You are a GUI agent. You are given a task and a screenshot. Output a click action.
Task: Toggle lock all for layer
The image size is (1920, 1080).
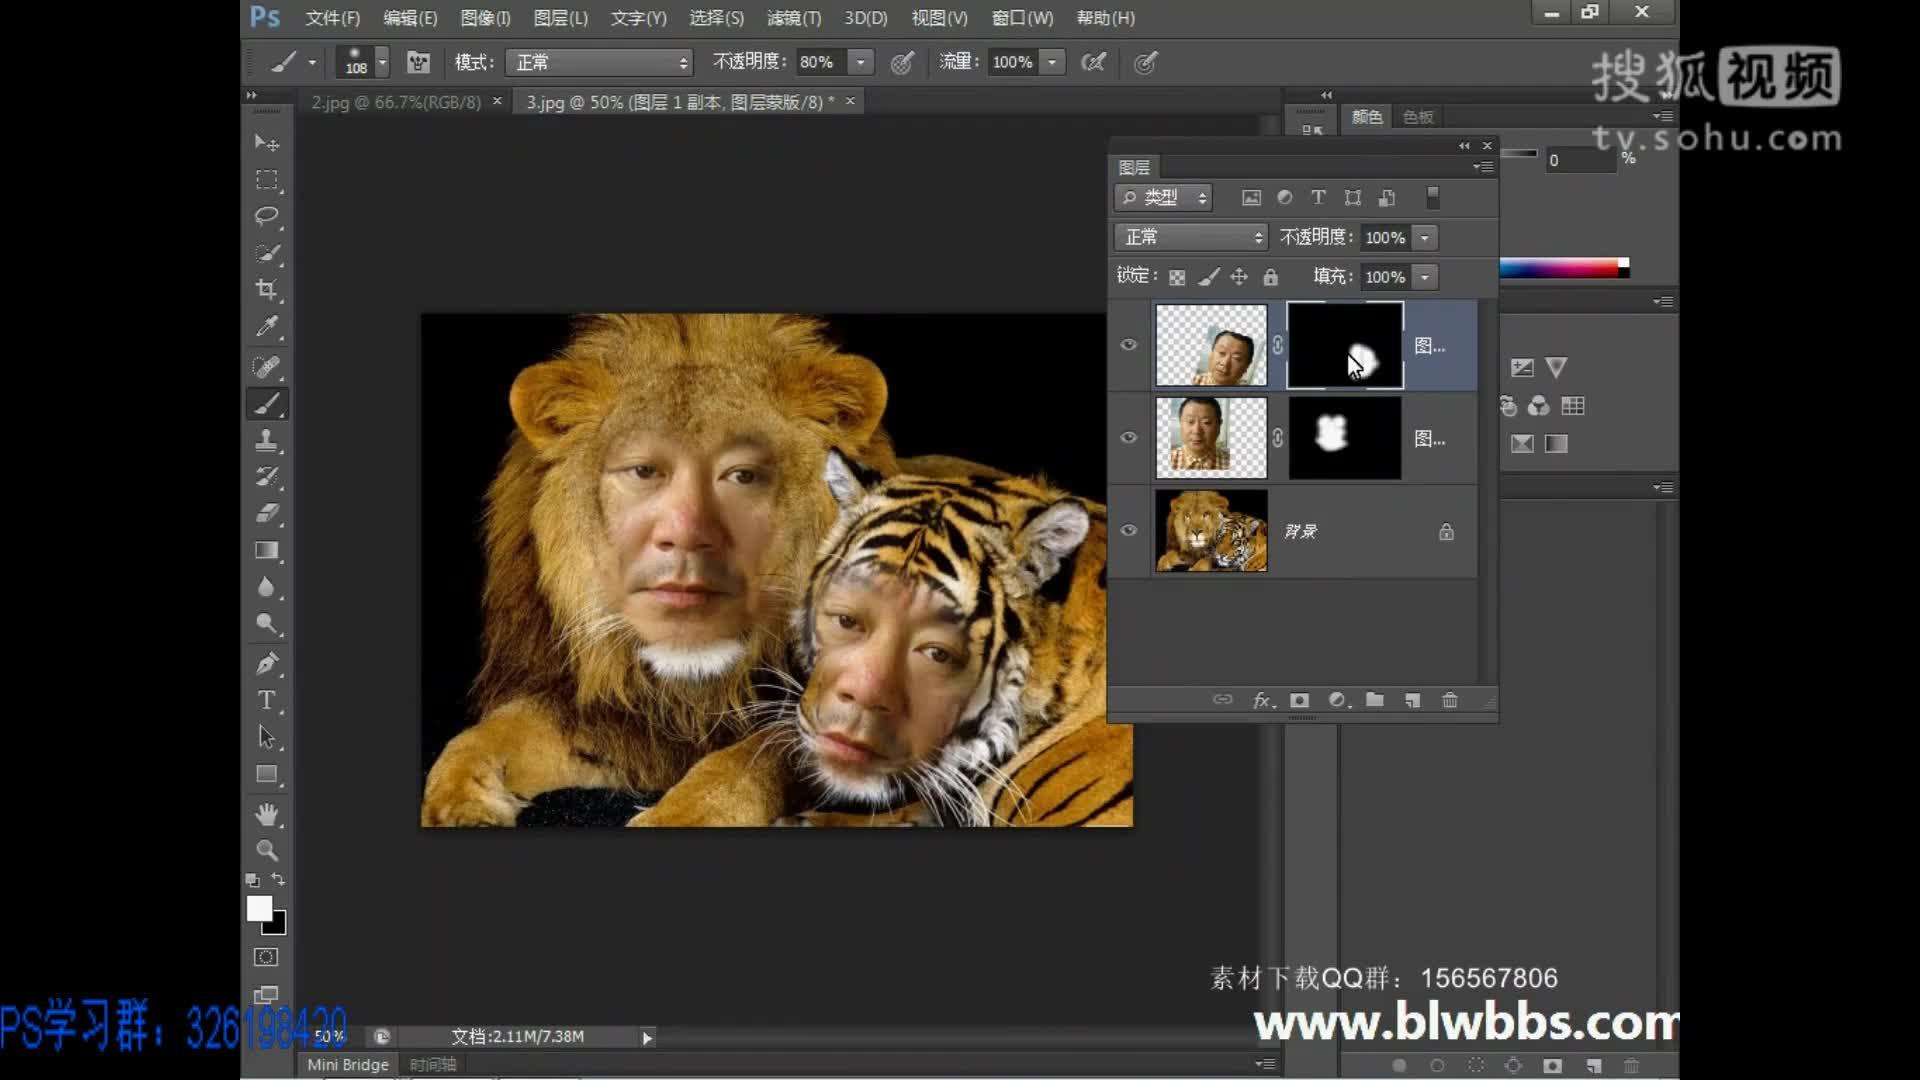pyautogui.click(x=1270, y=277)
